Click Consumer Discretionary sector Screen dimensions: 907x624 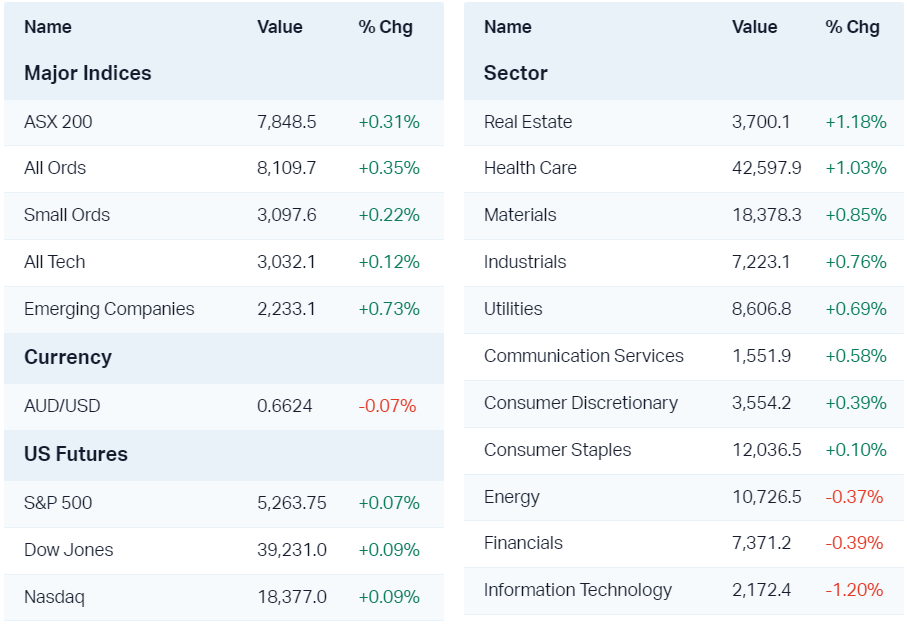[581, 403]
